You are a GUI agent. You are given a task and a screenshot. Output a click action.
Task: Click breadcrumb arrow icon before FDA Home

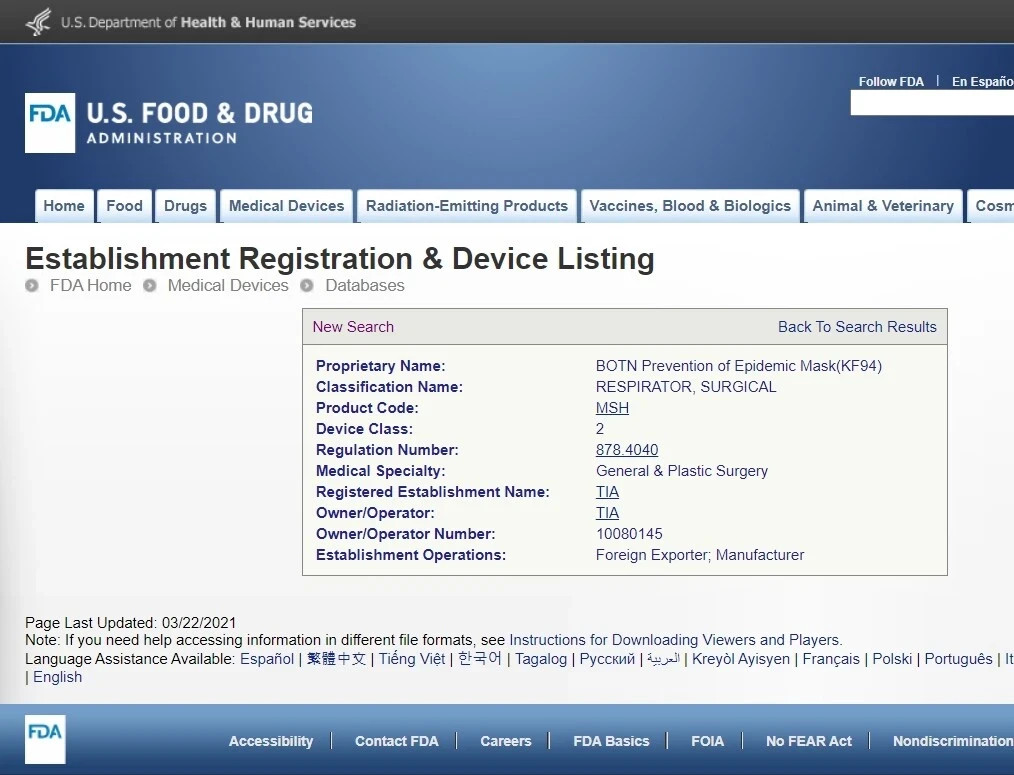tap(32, 285)
